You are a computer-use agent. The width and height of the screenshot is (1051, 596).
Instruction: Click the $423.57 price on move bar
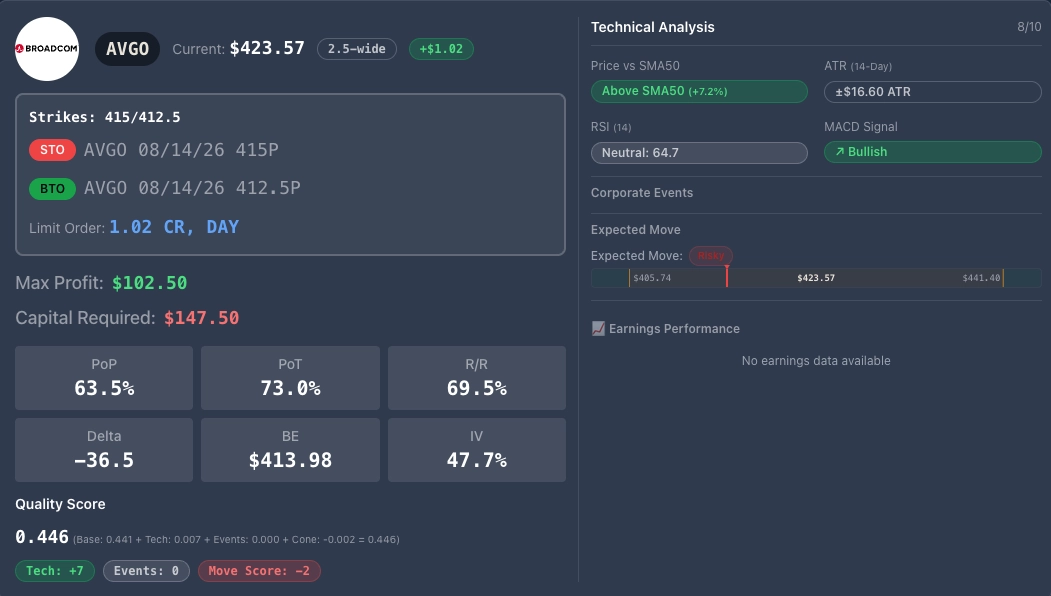click(816, 278)
